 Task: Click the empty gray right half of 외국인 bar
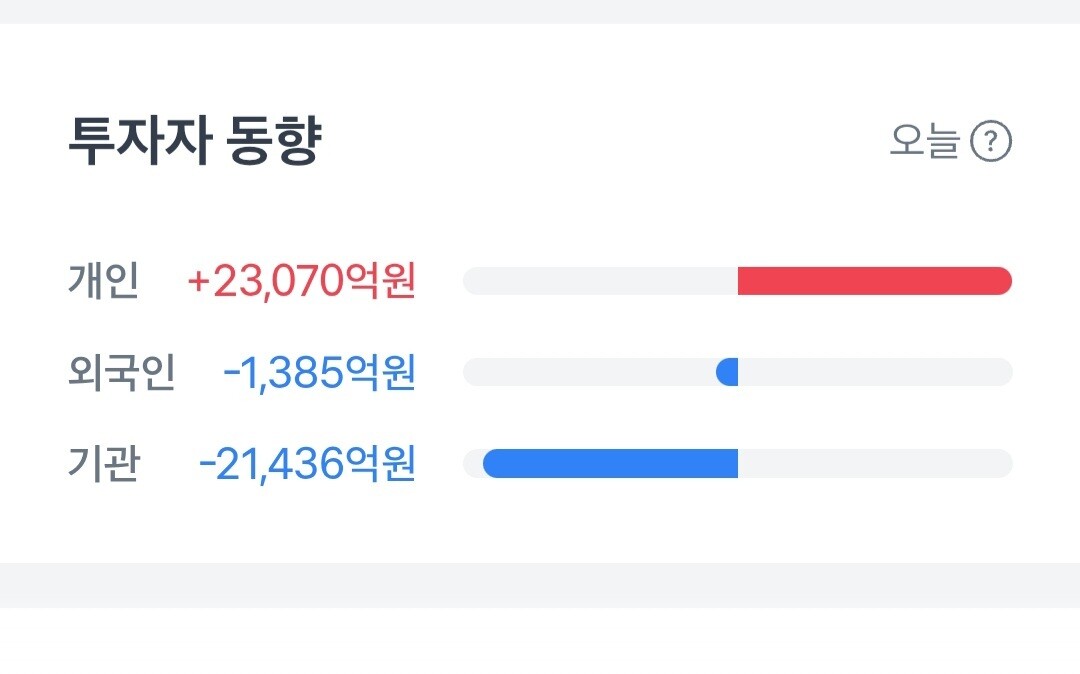pyautogui.click(x=875, y=372)
